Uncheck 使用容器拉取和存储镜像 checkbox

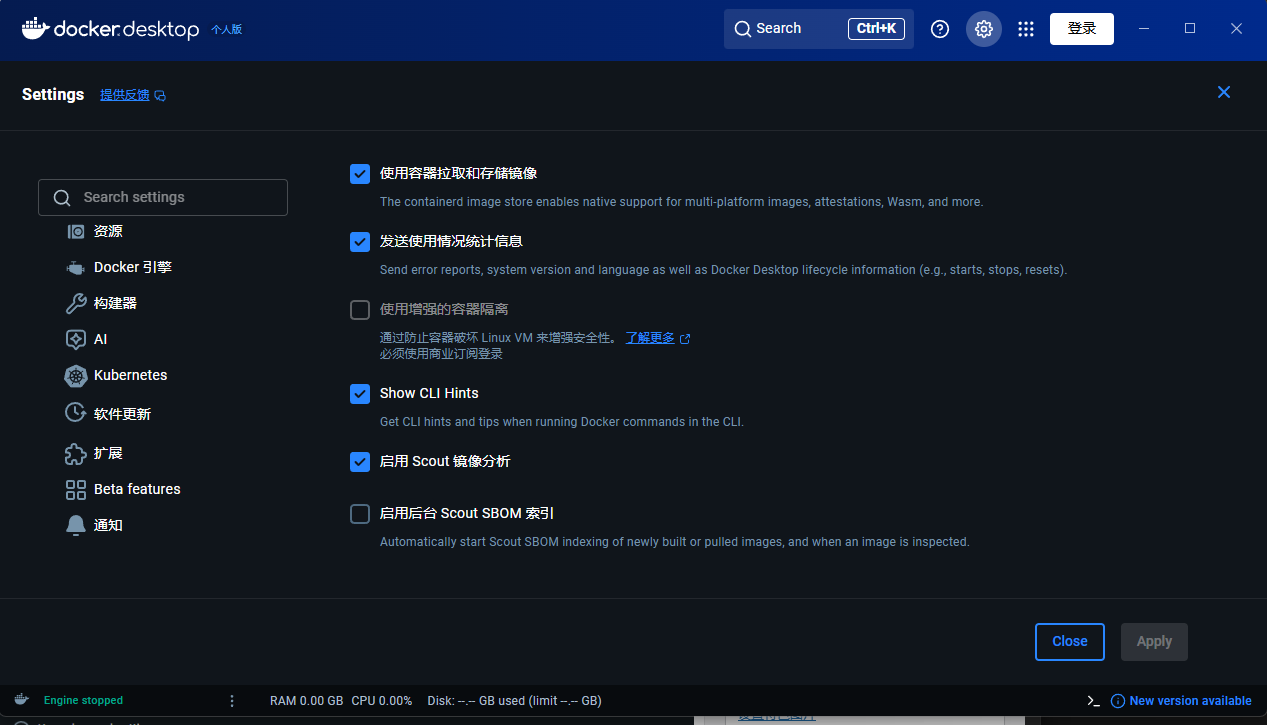point(360,174)
